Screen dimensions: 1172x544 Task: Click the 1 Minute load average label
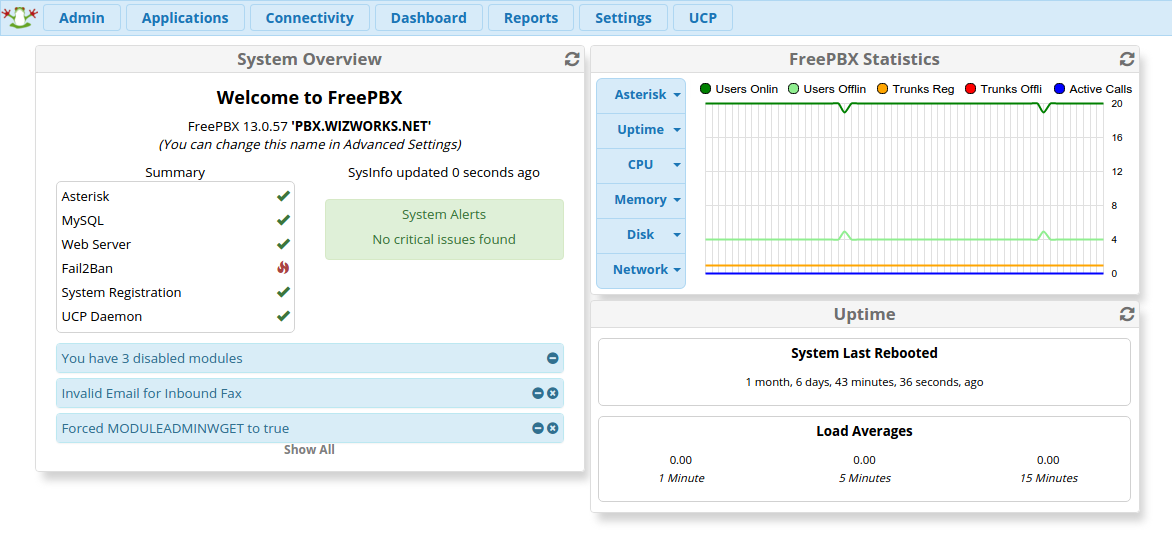click(681, 478)
